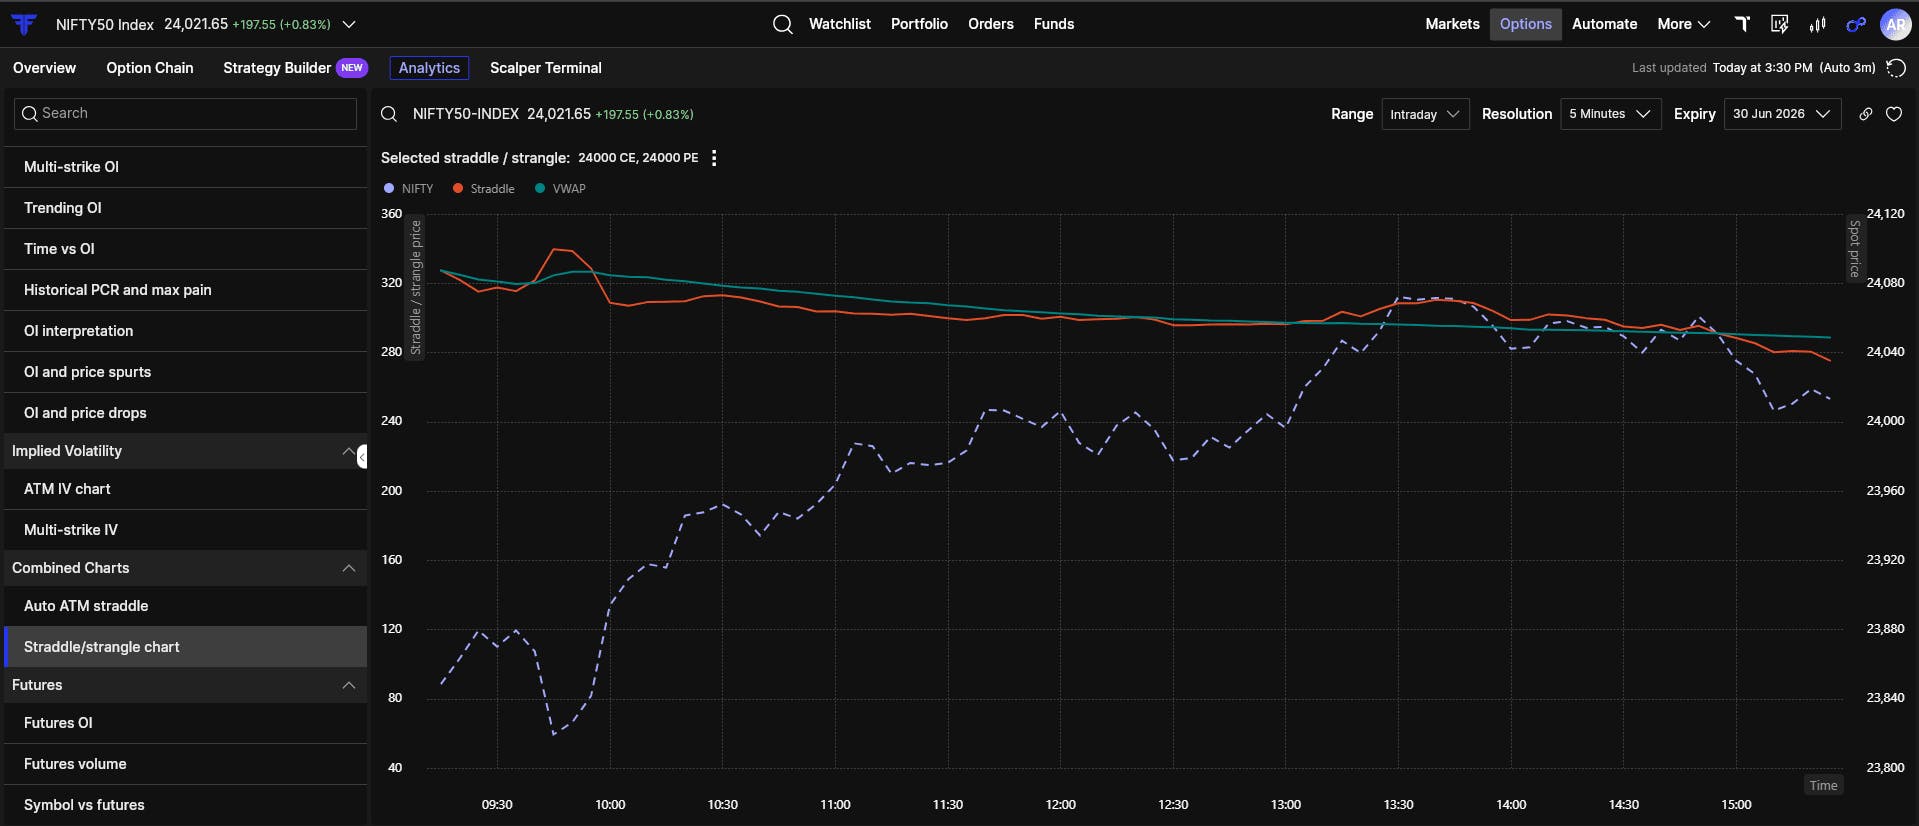Image resolution: width=1919 pixels, height=826 pixels.
Task: Copy the chart link using the link icon
Action: click(x=1865, y=114)
